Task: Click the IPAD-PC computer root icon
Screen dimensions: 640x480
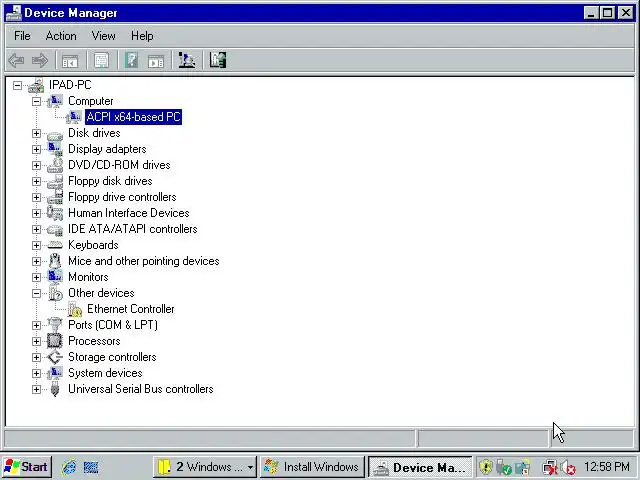Action: 36,85
